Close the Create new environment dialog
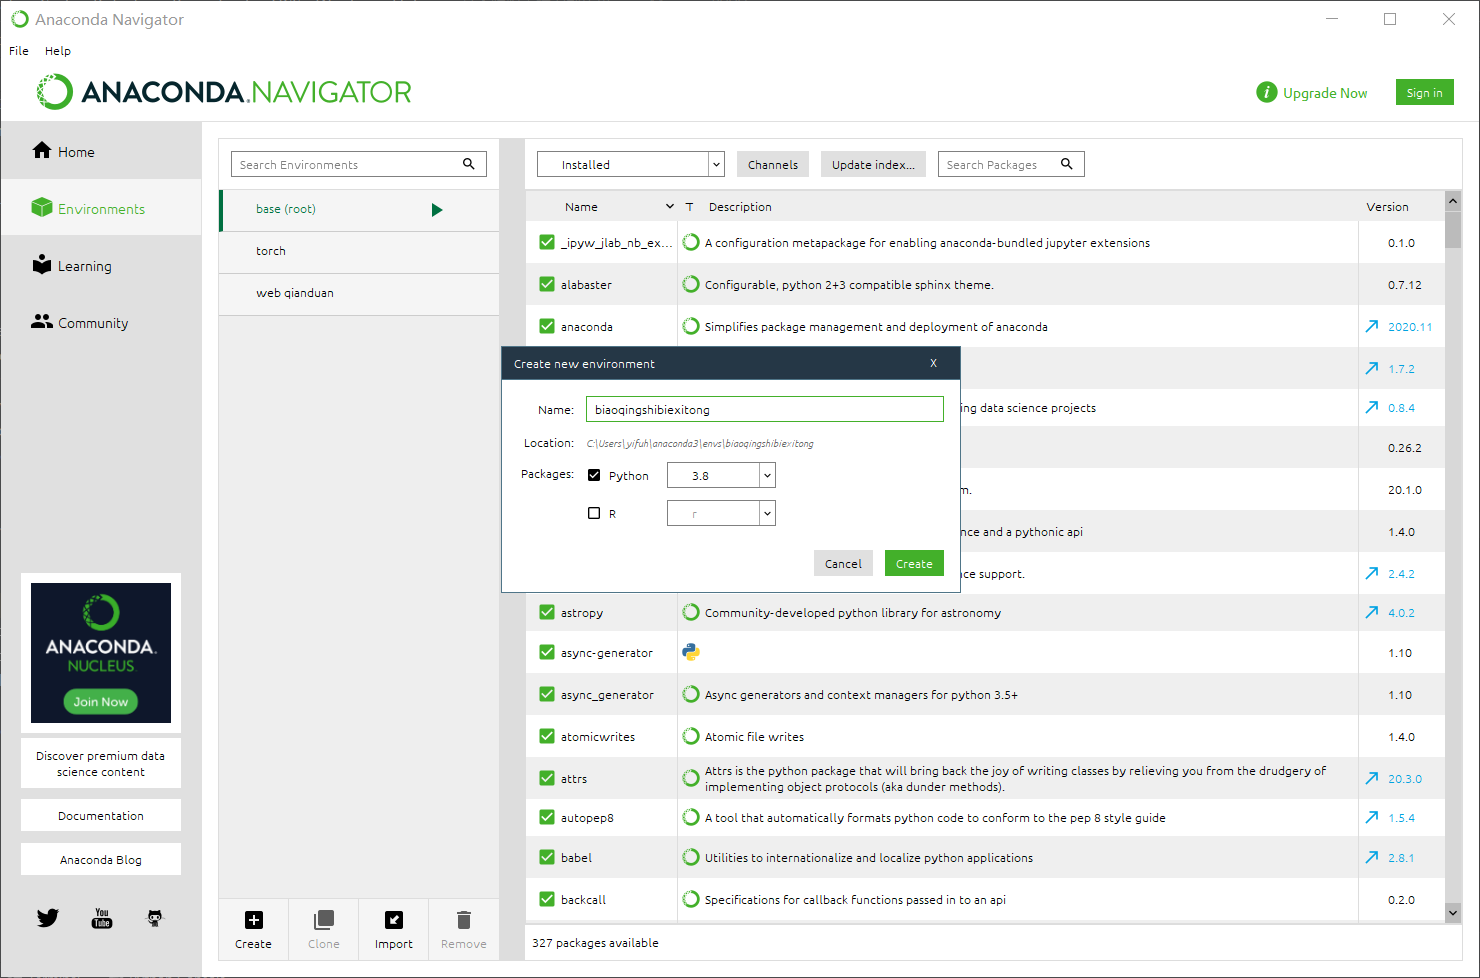 click(x=933, y=363)
